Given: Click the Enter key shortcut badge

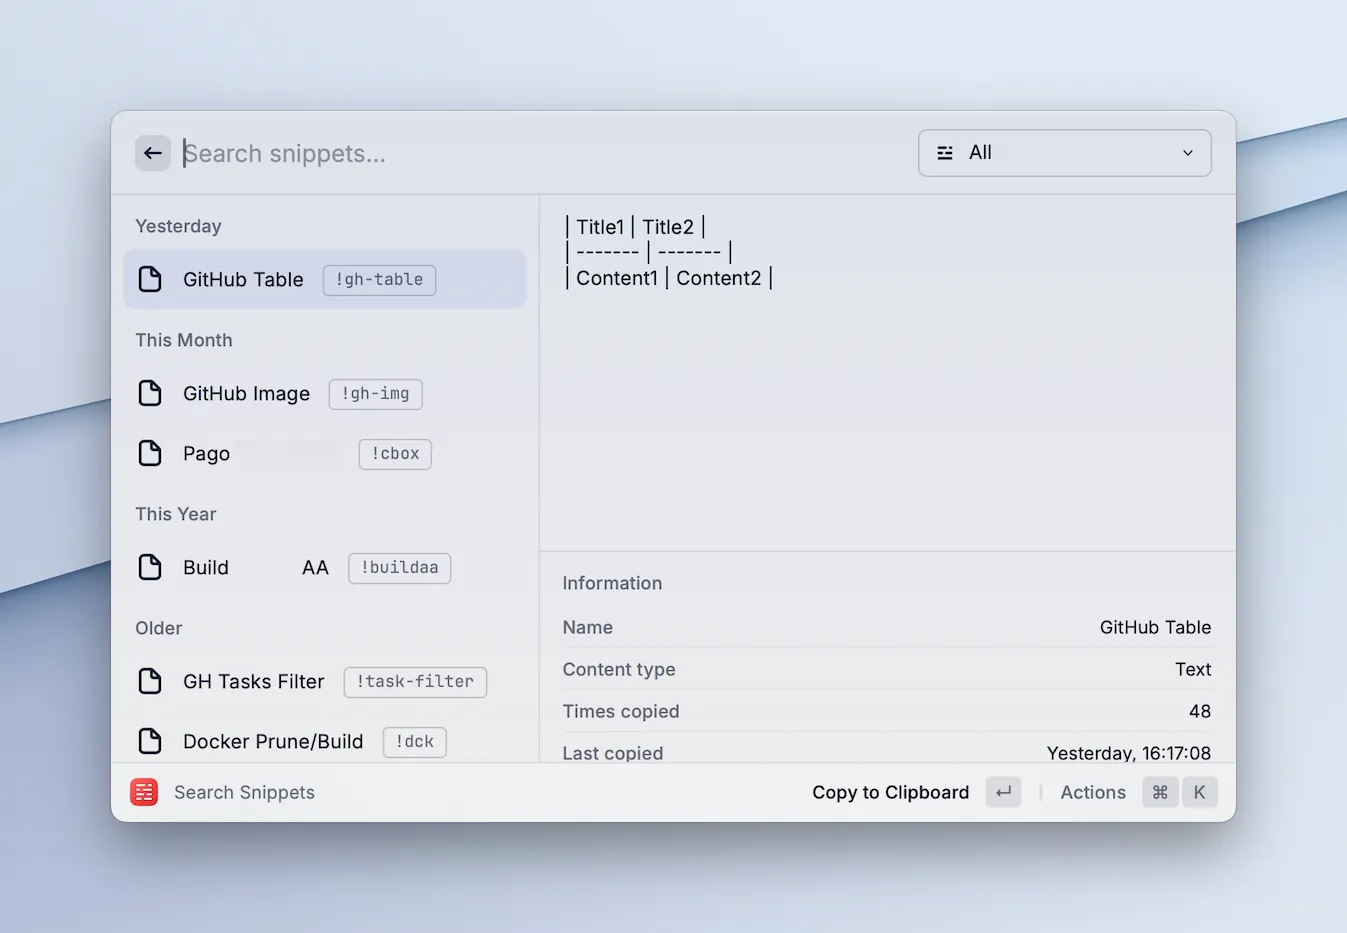Looking at the screenshot, I should (x=1003, y=792).
